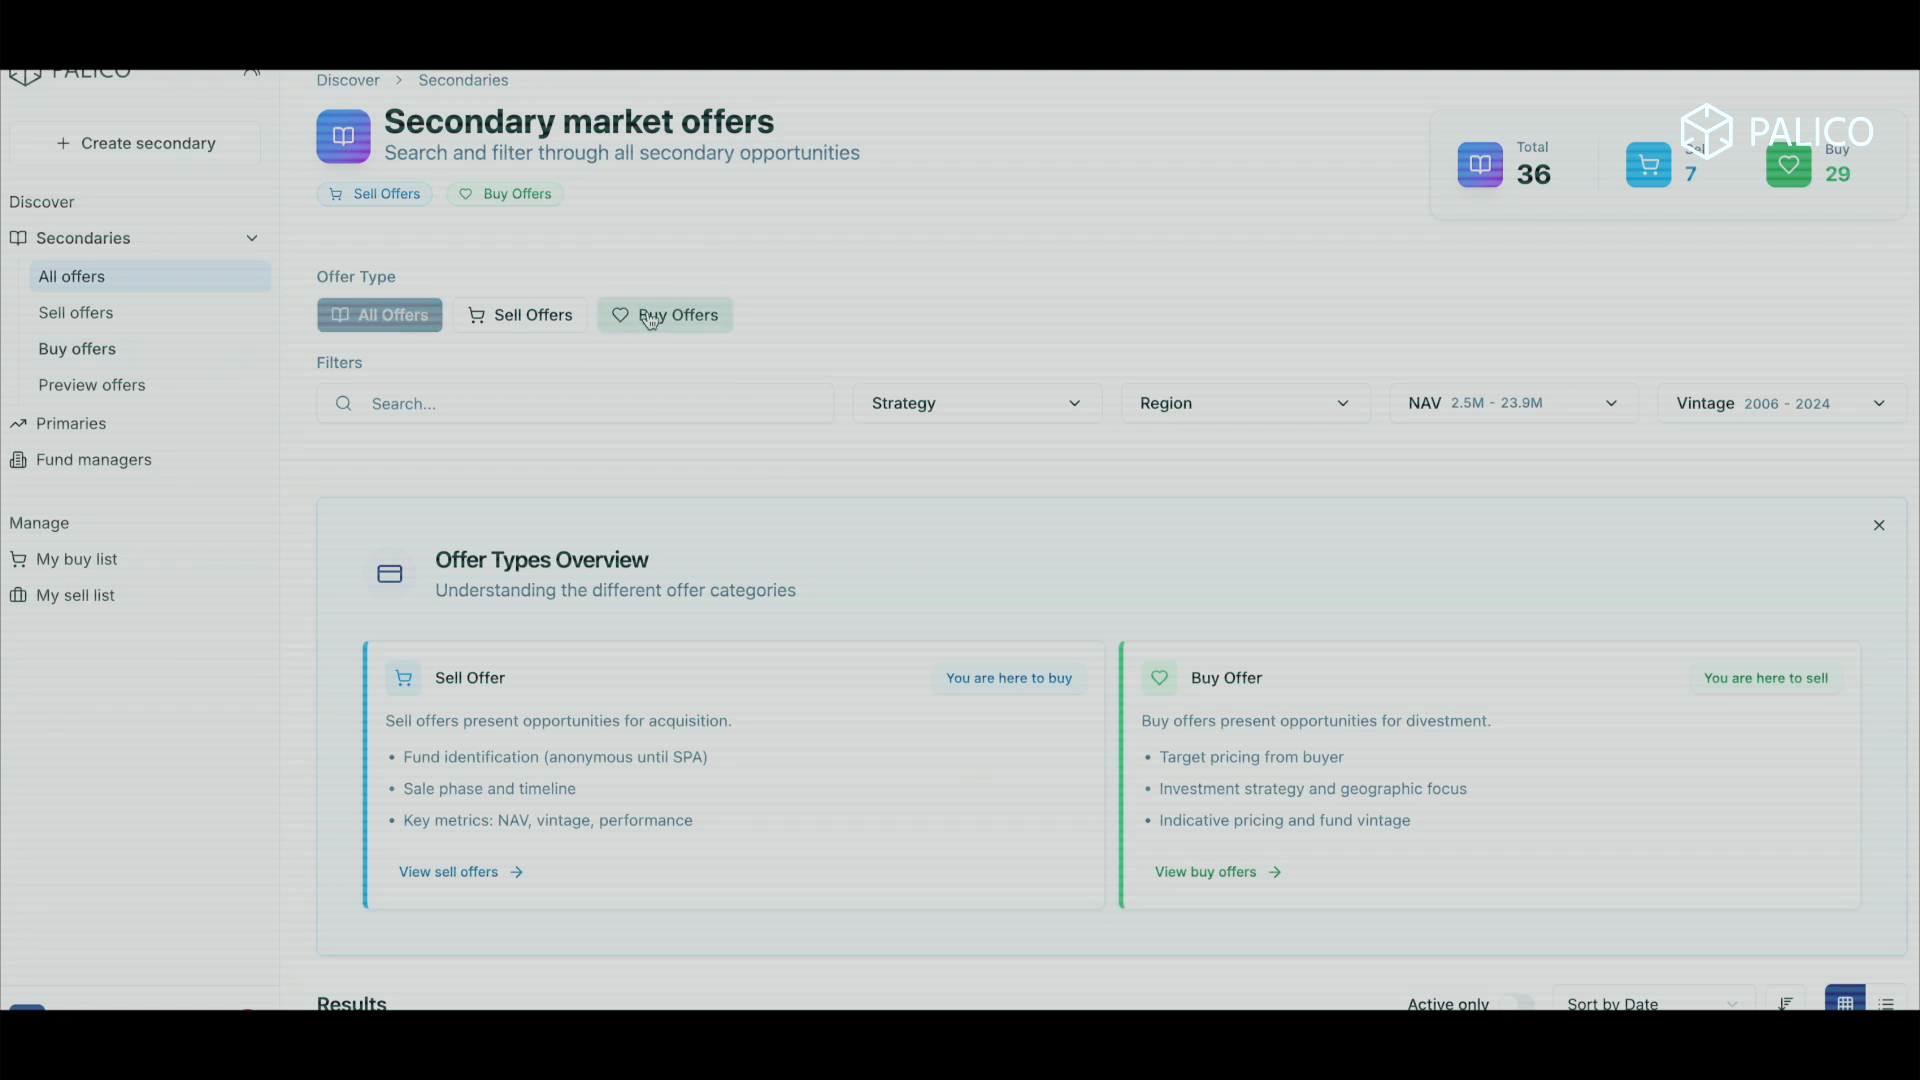Image resolution: width=1920 pixels, height=1080 pixels.
Task: Switch to grid view layout
Action: [x=1845, y=1002]
